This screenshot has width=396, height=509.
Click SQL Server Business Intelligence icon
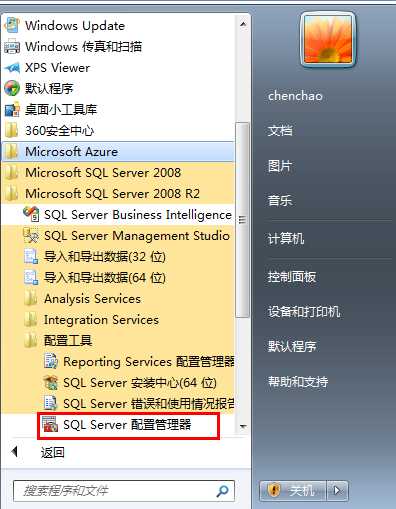click(x=31, y=214)
